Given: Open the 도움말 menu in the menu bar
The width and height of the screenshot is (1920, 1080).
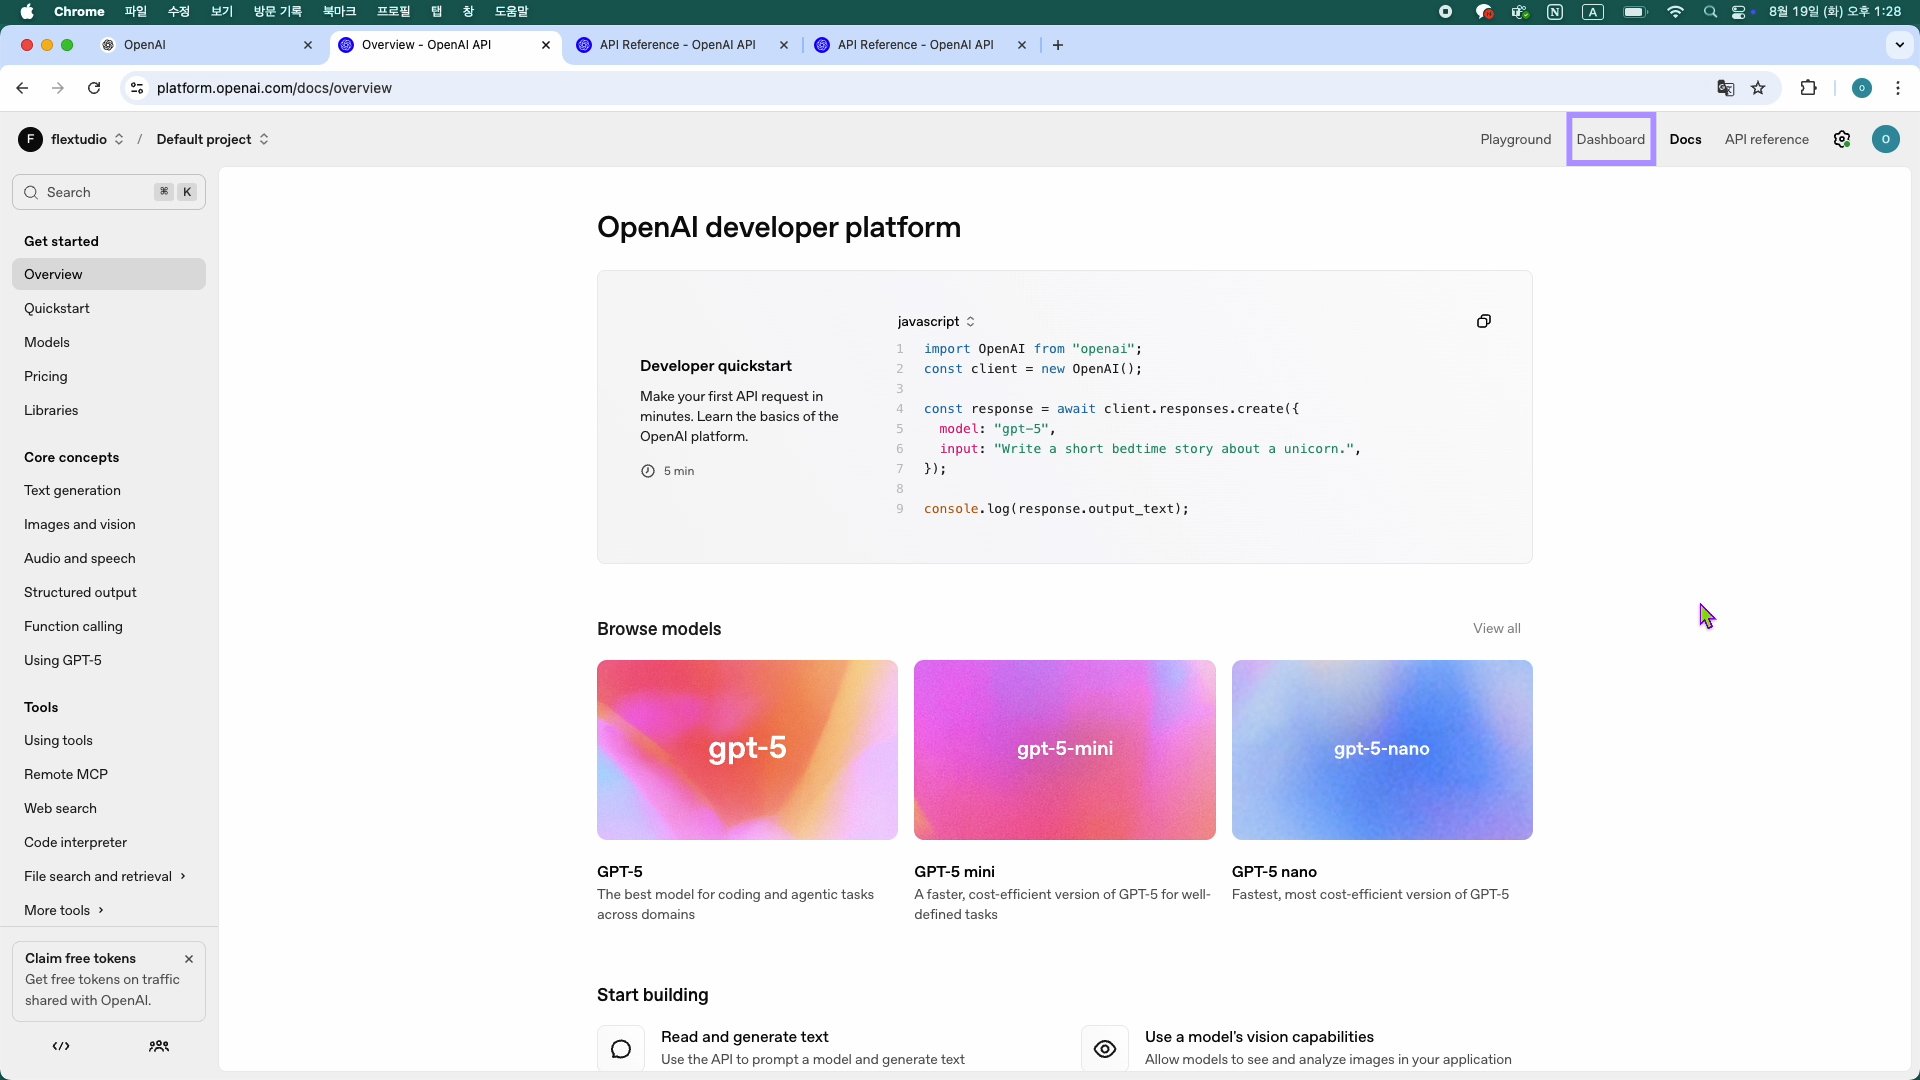Looking at the screenshot, I should tap(511, 11).
